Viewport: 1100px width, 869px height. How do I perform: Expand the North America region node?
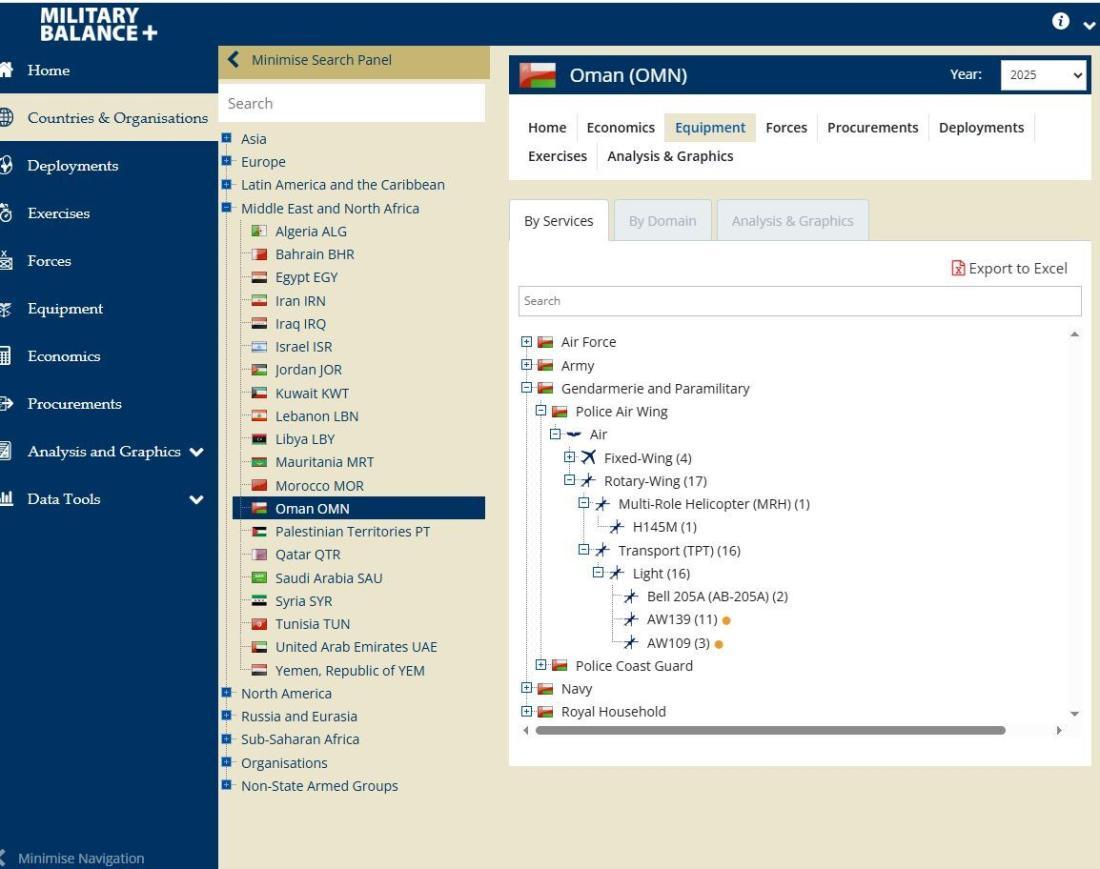click(227, 692)
